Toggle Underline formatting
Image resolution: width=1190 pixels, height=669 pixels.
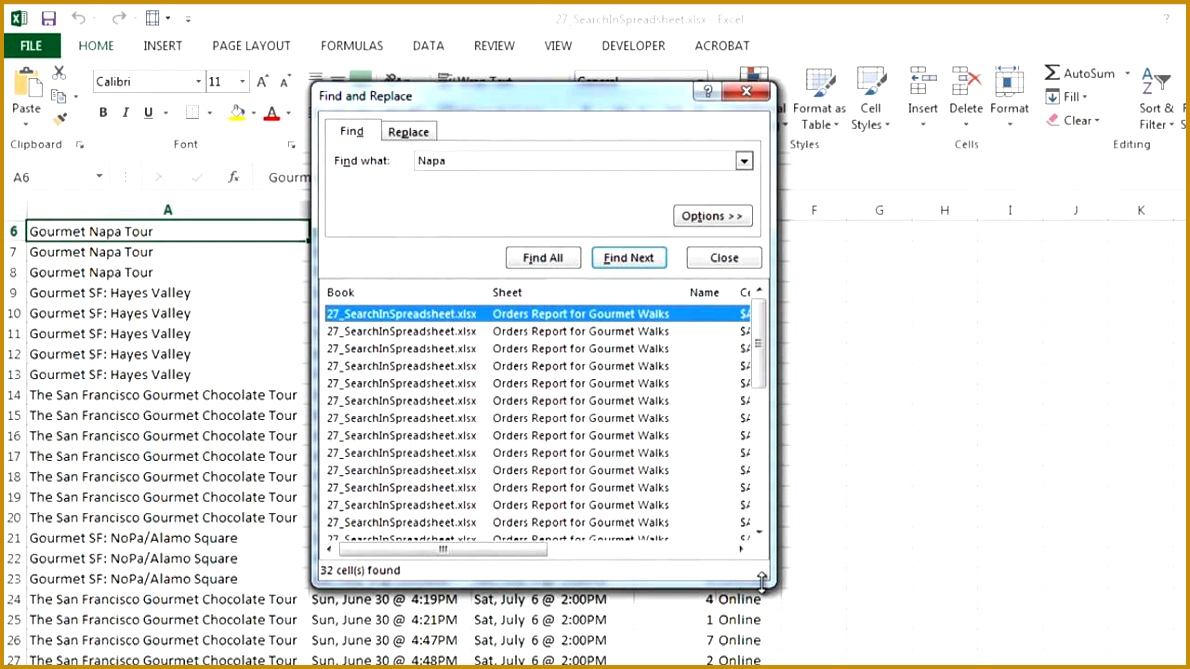[x=148, y=112]
